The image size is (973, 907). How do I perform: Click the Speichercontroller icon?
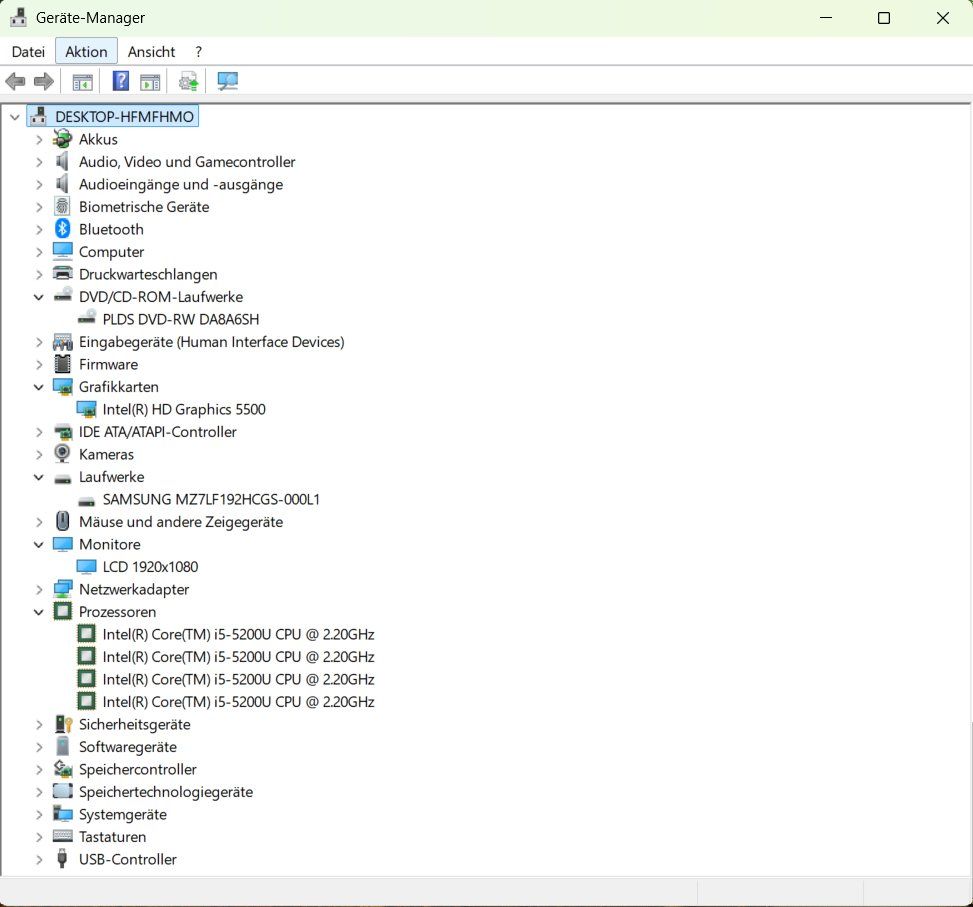click(x=62, y=769)
